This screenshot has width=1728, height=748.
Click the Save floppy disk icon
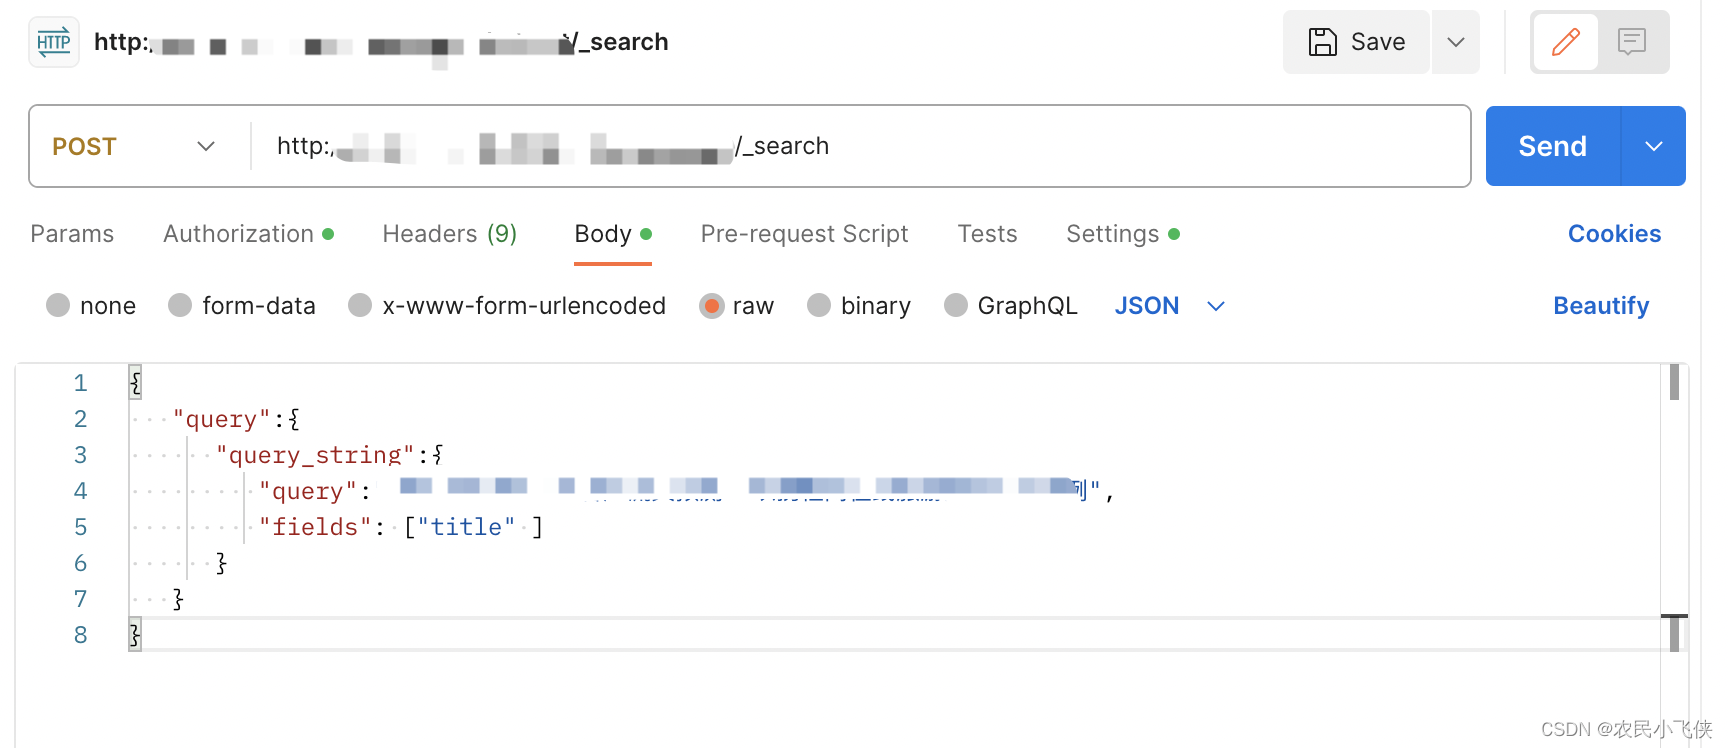(1324, 42)
